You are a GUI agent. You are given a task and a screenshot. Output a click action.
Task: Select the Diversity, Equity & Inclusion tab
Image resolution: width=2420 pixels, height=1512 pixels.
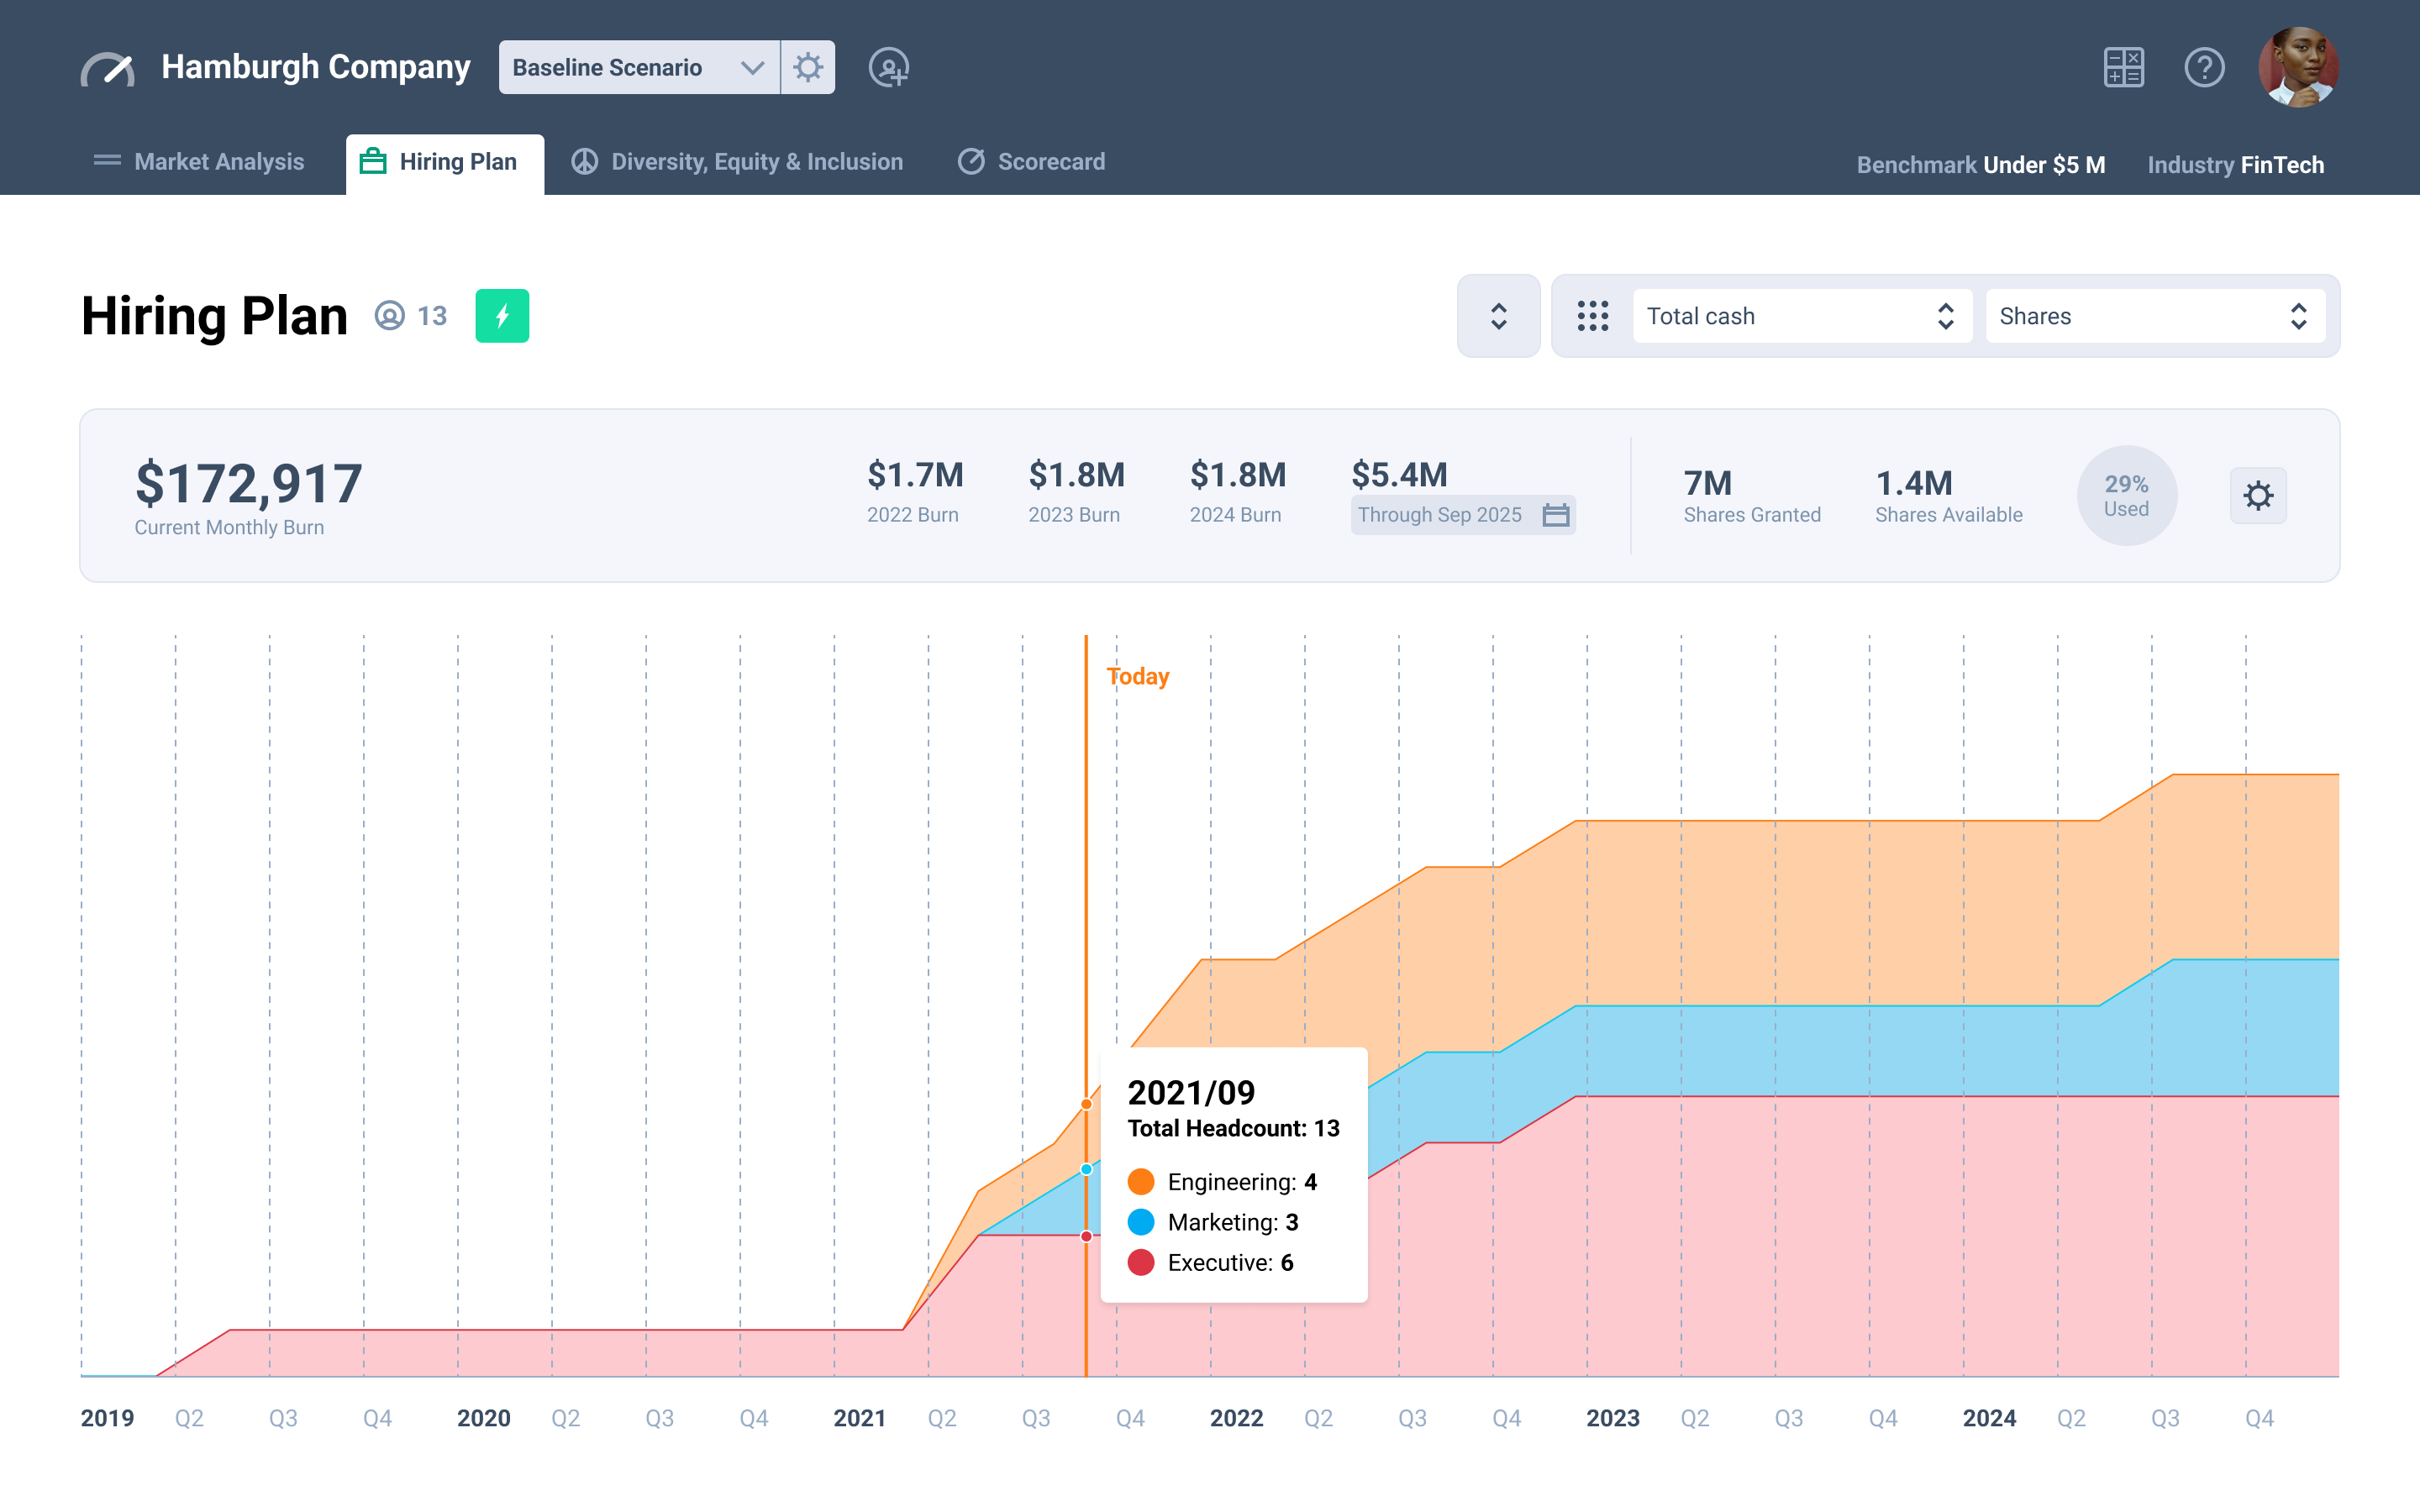coord(757,161)
